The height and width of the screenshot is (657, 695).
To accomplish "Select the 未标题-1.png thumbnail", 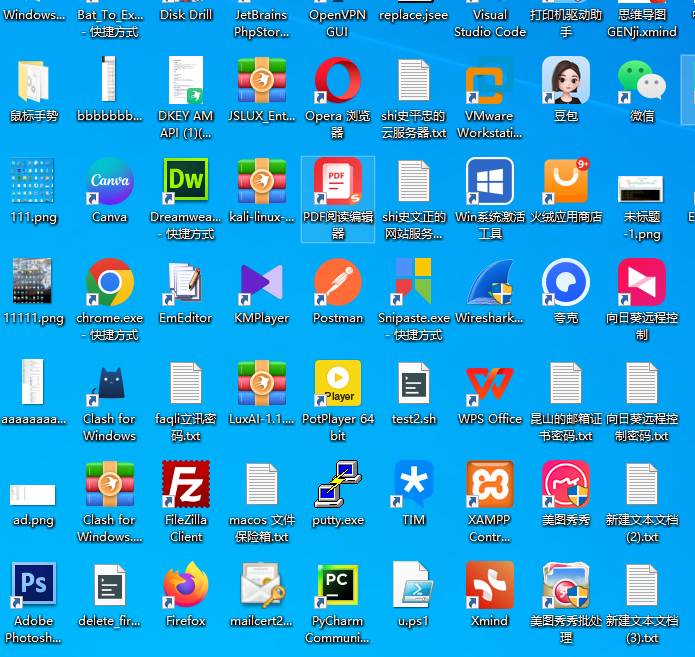I will point(641,189).
